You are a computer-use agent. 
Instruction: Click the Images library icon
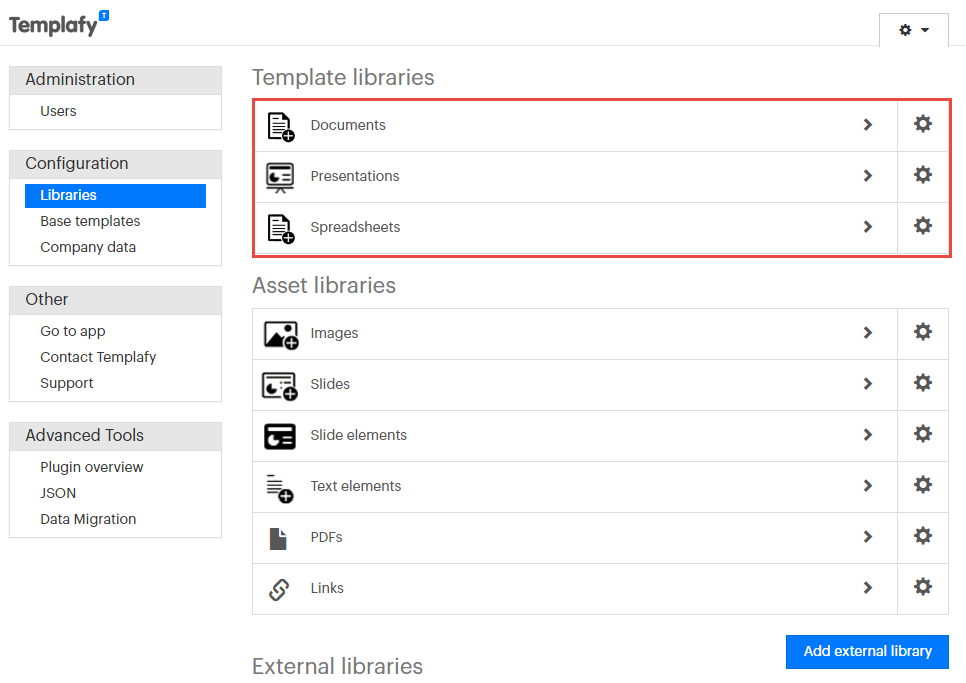tap(280, 334)
